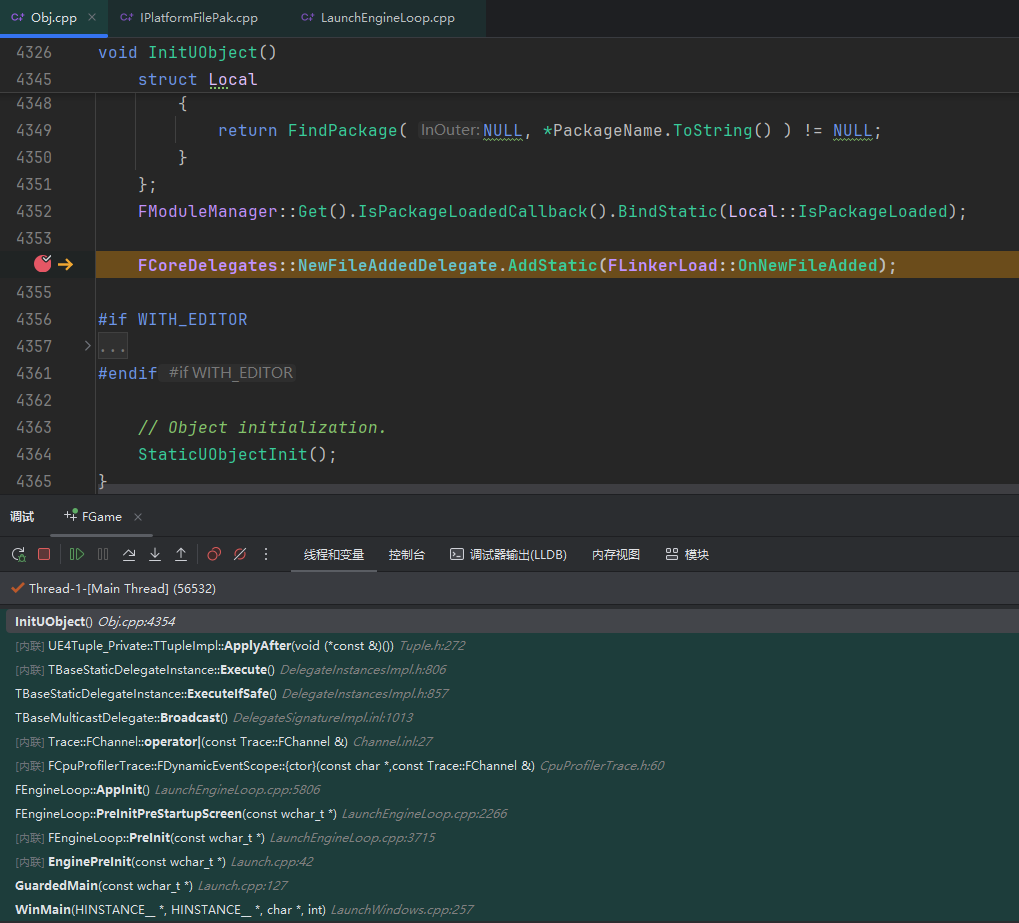The height and width of the screenshot is (923, 1019).
Task: Step out of current function
Action: click(181, 554)
